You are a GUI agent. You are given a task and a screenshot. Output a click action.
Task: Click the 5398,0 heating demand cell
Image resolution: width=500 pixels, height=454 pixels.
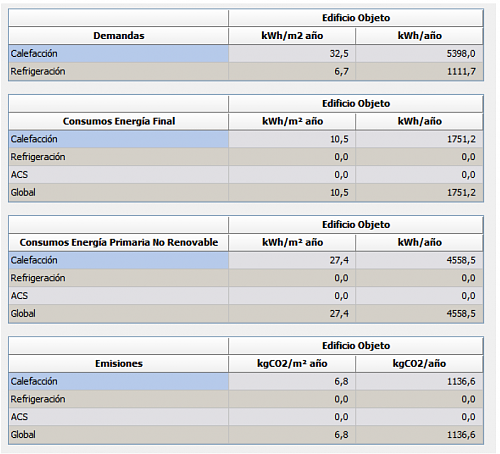[x=419, y=54]
